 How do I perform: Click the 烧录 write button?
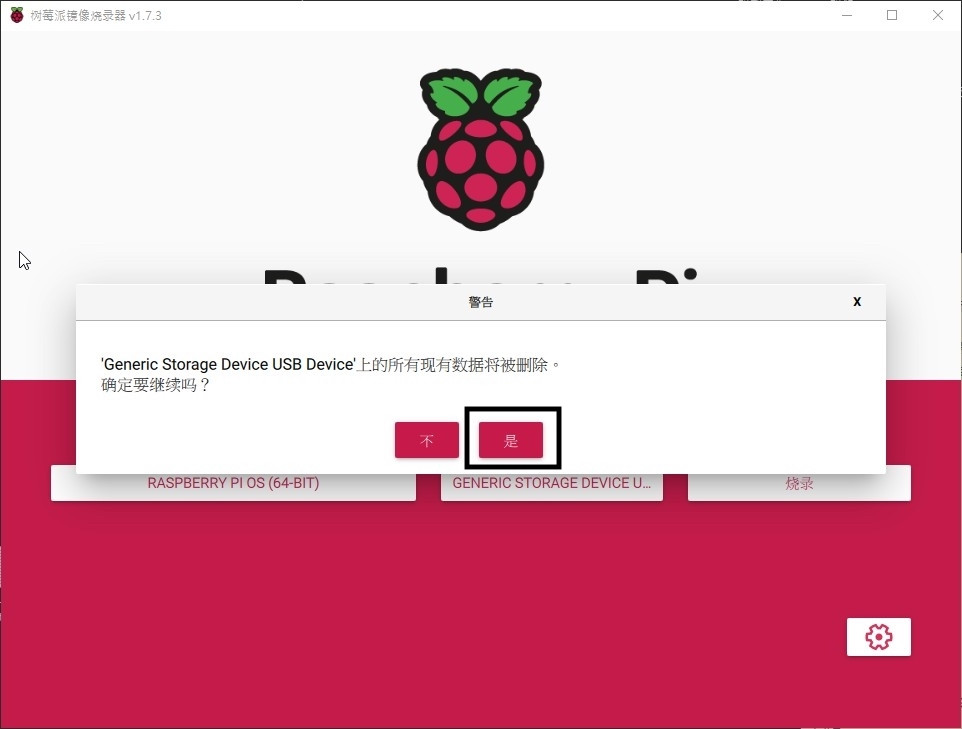(799, 484)
